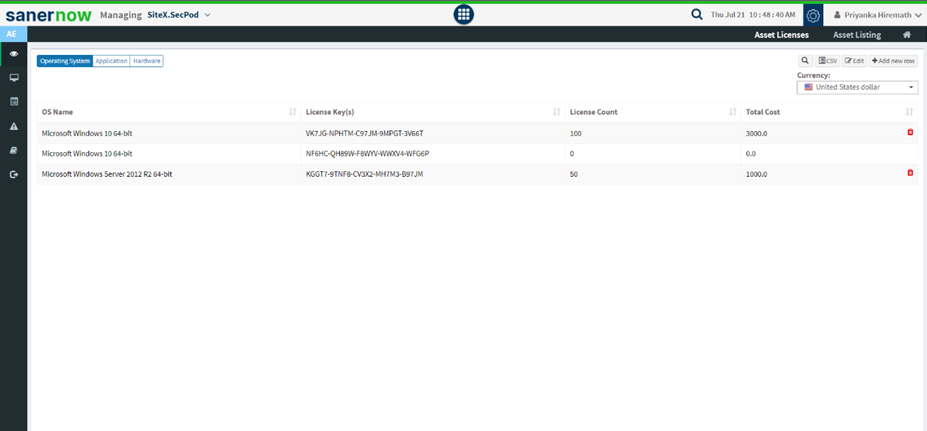Viewport: 927px width, 431px height.
Task: Open Asset Listing in the navigation bar
Action: coord(857,35)
